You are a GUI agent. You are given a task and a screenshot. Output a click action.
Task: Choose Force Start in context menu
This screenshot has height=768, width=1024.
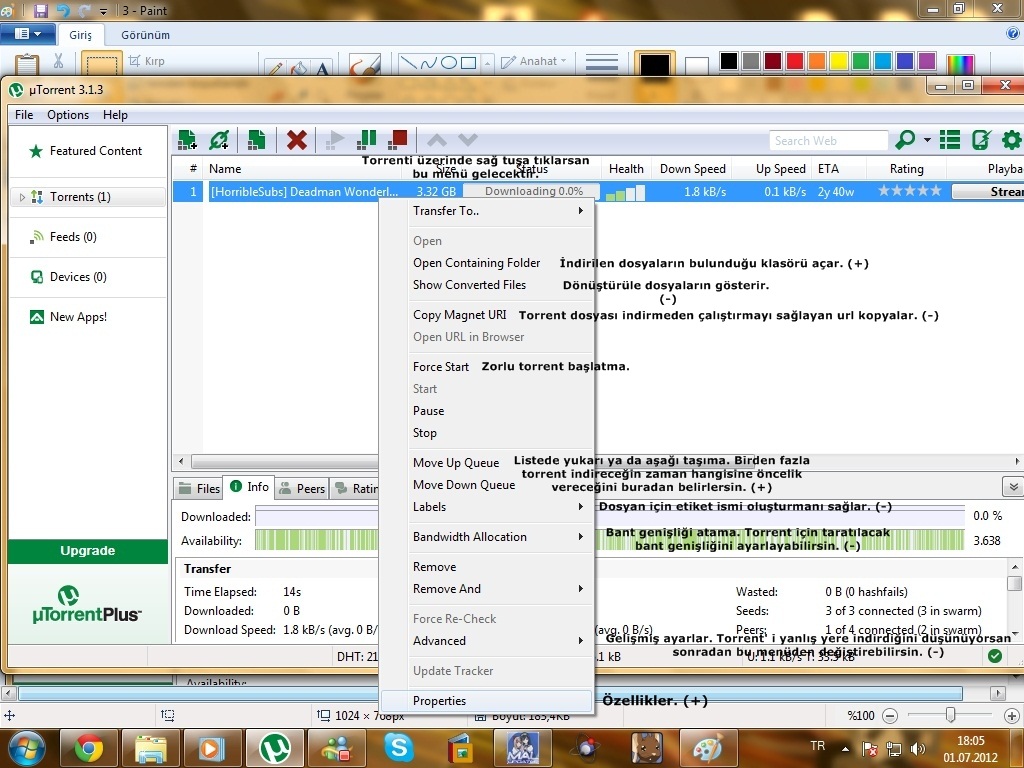(x=441, y=367)
